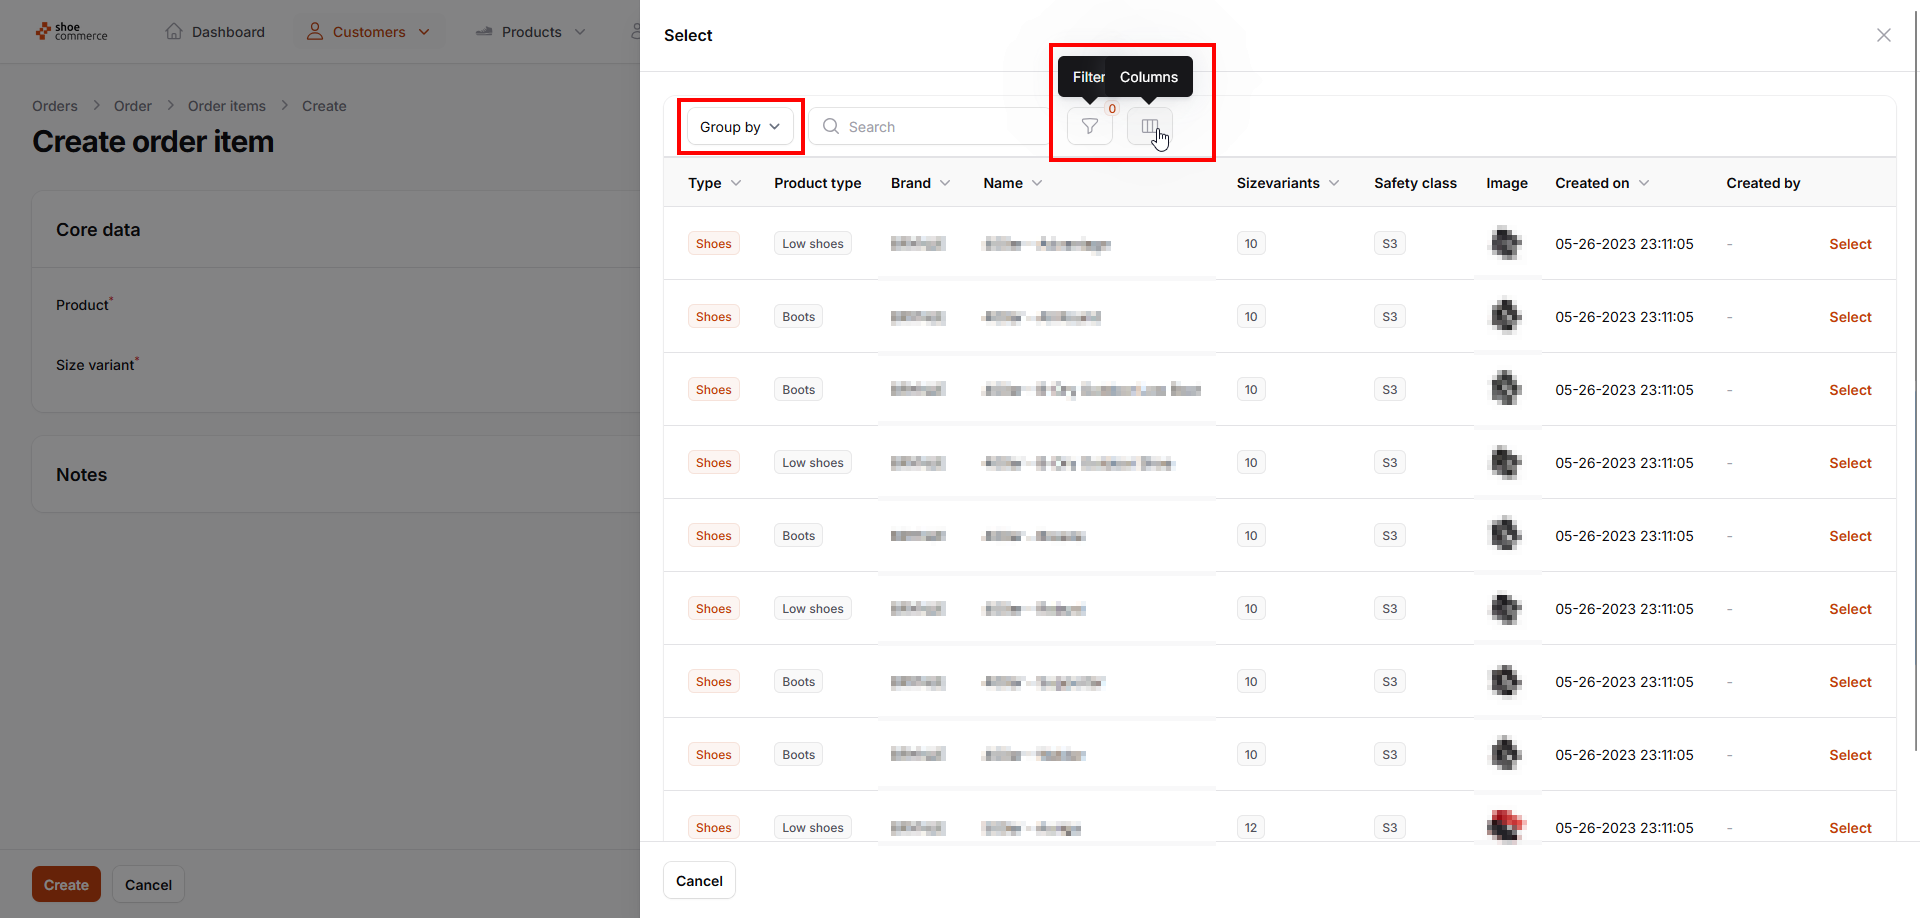Click the shoe commerce logo
Image resolution: width=1920 pixels, height=918 pixels.
pos(71,32)
